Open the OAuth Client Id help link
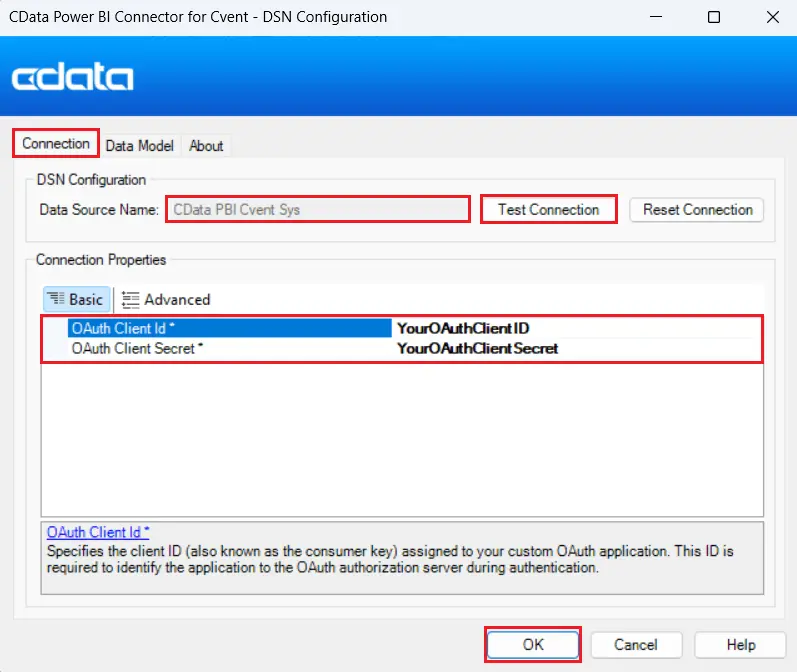The image size is (797, 672). click(98, 532)
